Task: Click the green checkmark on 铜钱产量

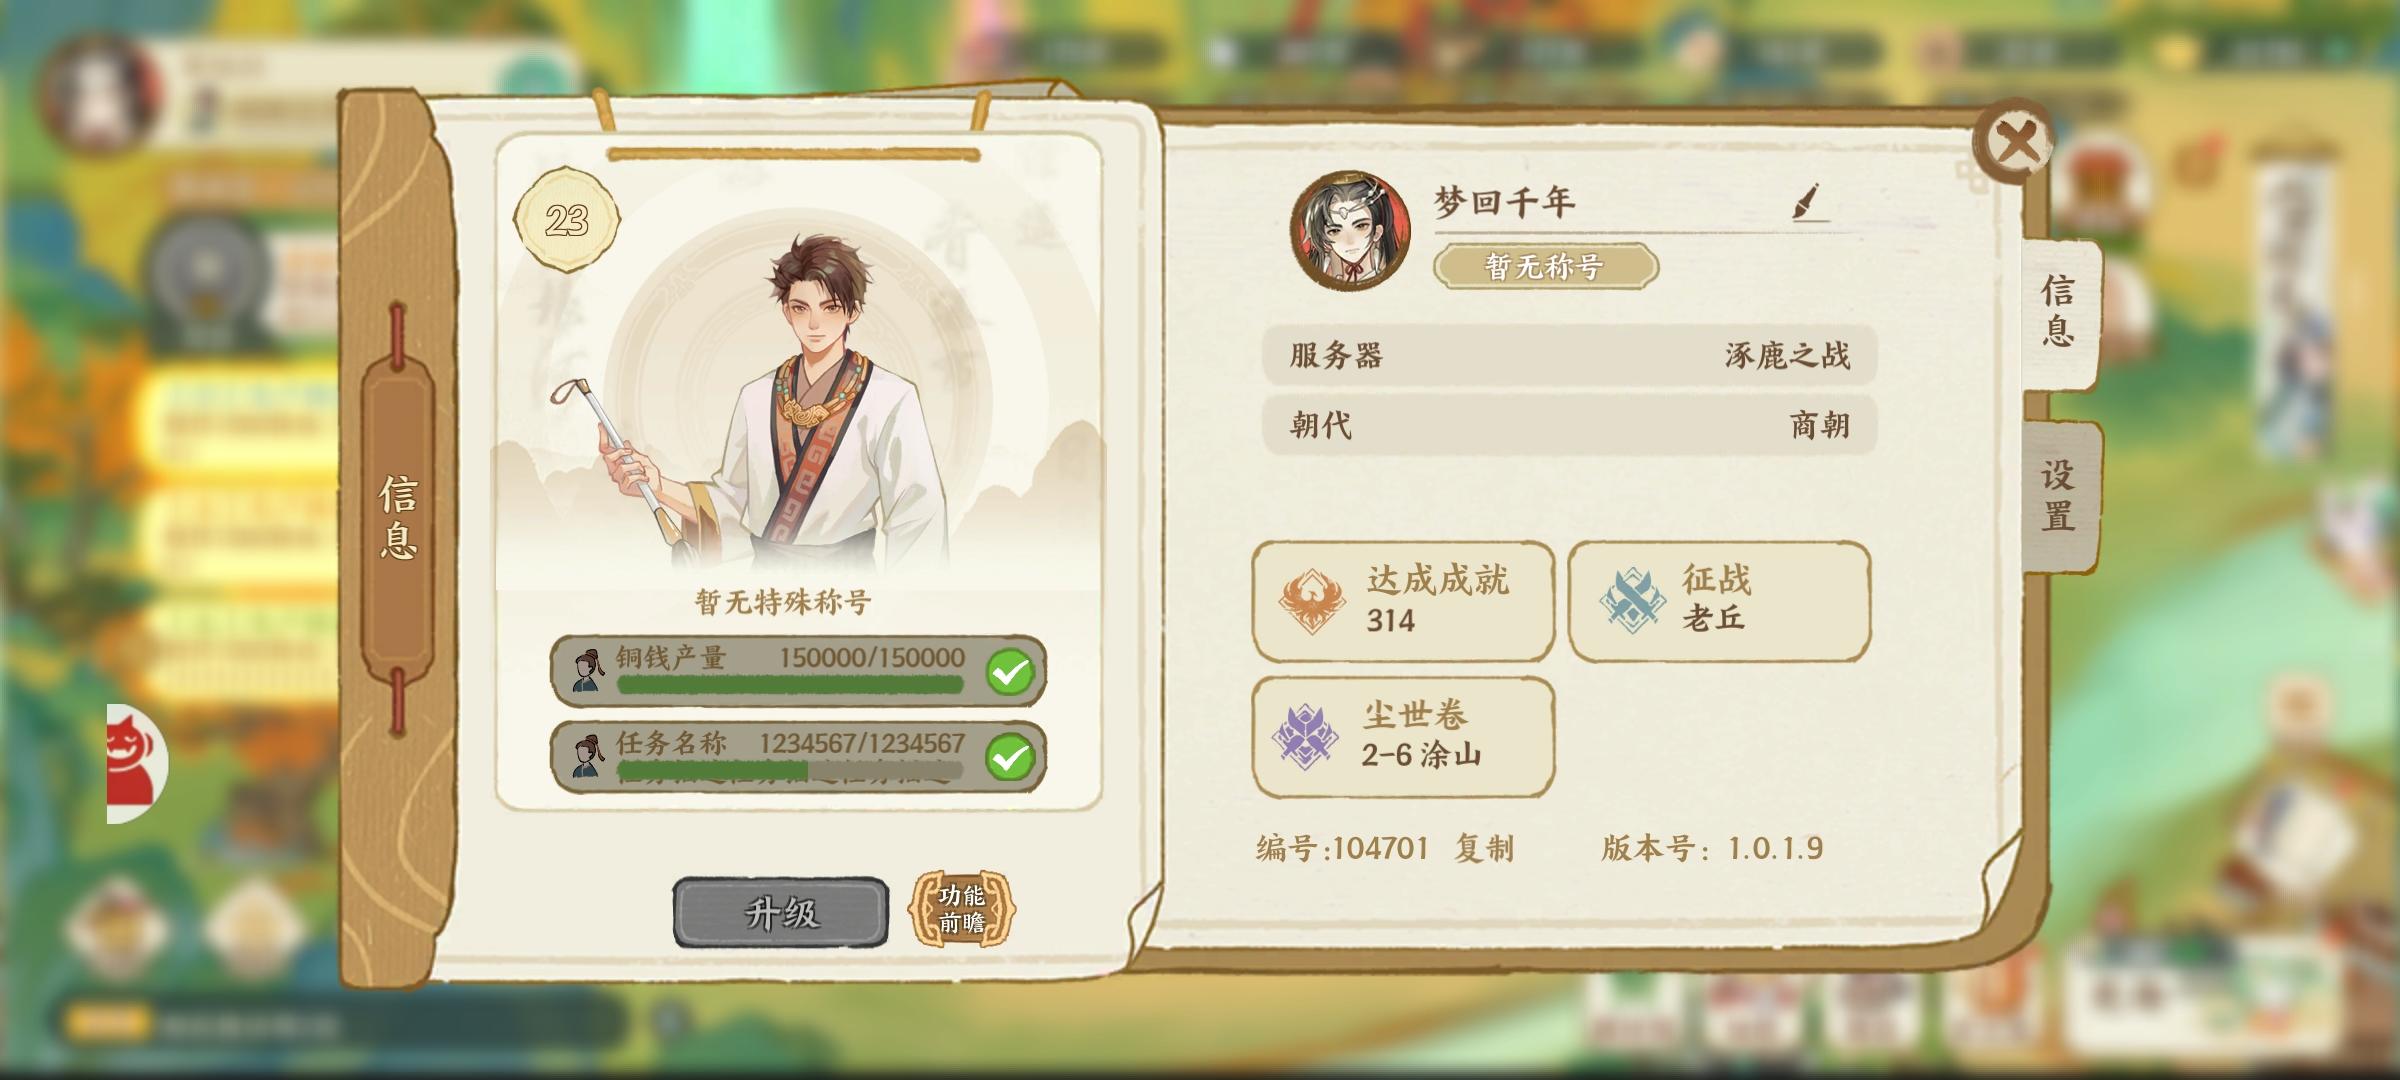Action: click(x=1009, y=672)
